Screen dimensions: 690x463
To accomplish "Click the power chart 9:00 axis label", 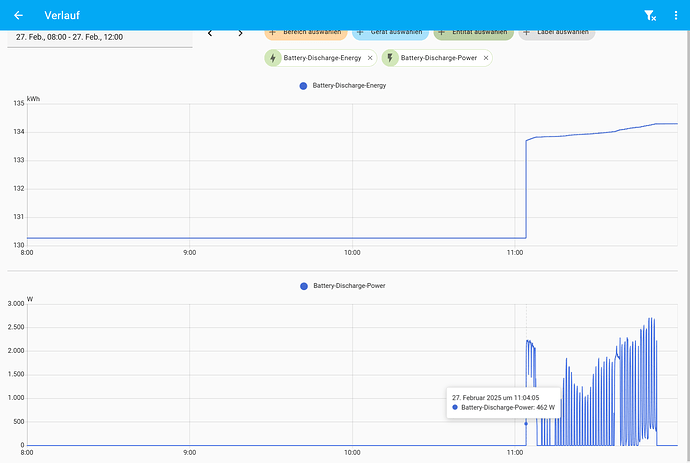I will [190, 452].
